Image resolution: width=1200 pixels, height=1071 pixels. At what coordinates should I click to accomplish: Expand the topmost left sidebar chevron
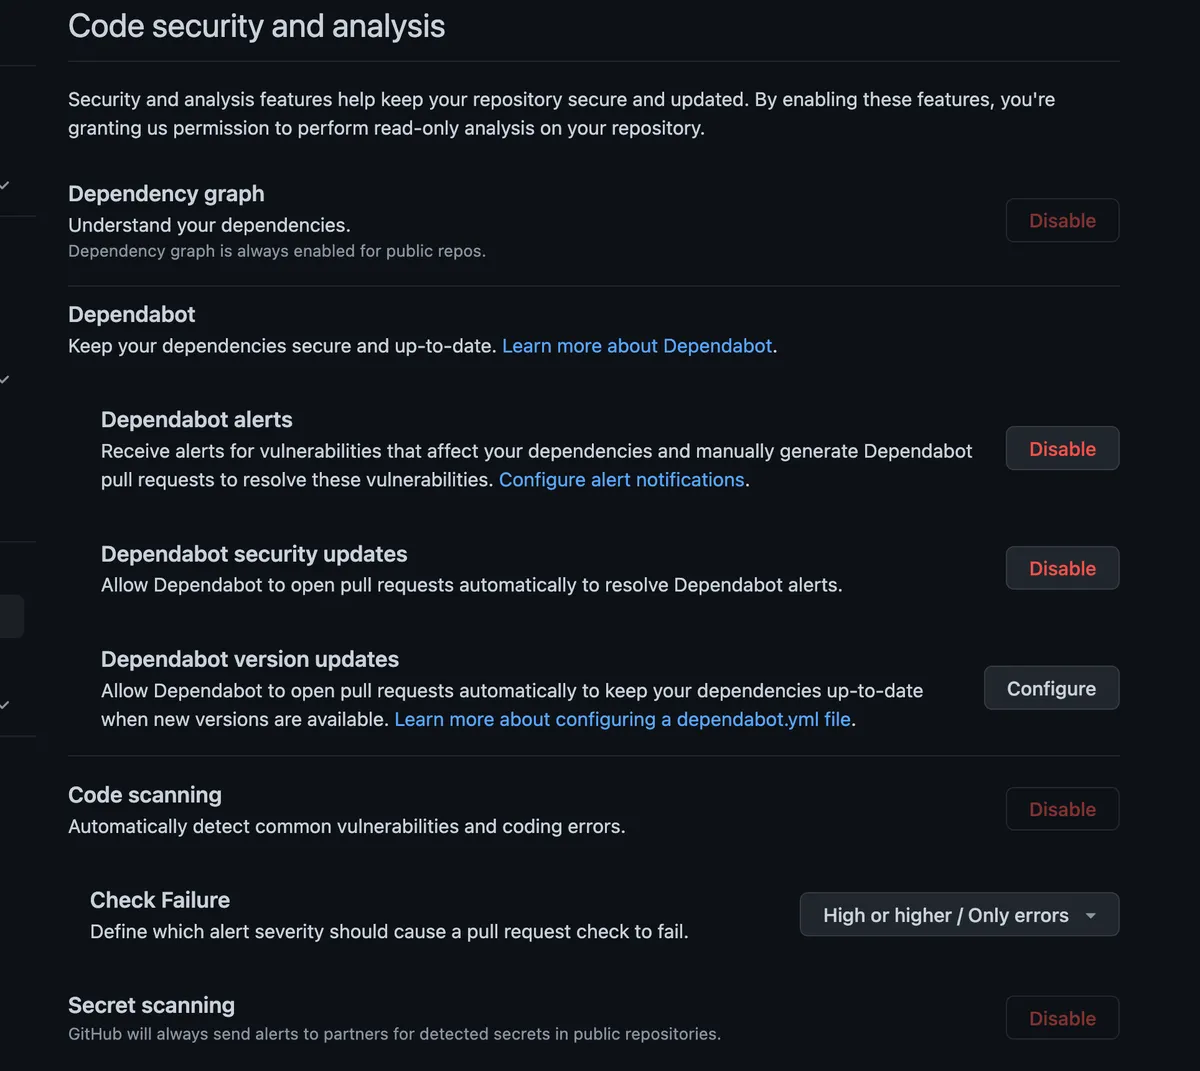point(6,186)
